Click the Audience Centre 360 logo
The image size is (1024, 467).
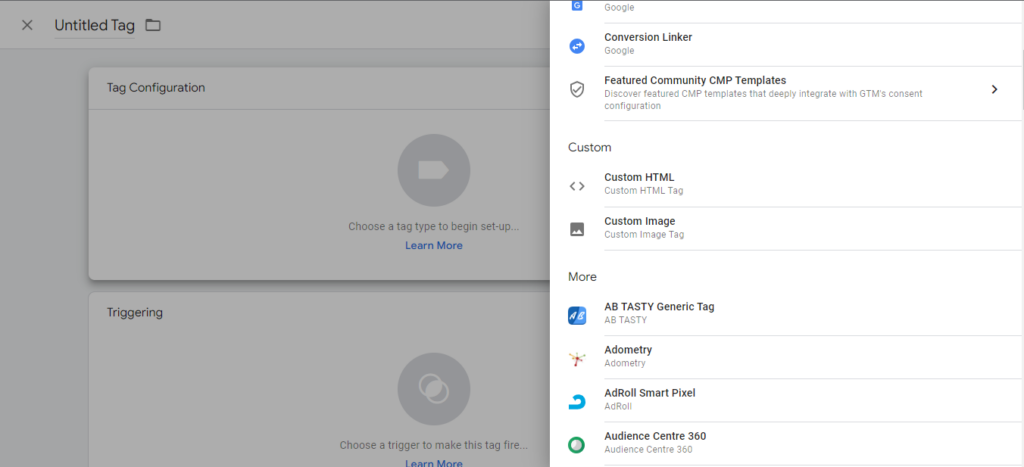coord(577,445)
